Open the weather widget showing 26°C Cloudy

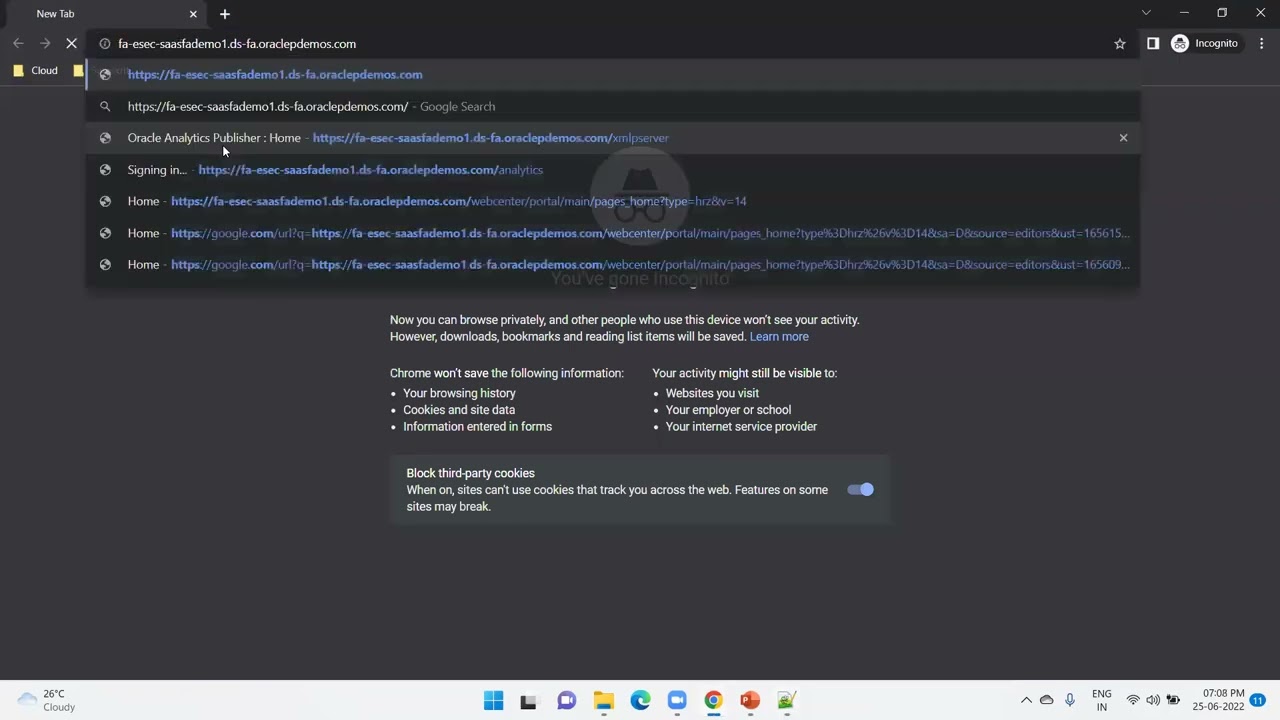[x=47, y=700]
